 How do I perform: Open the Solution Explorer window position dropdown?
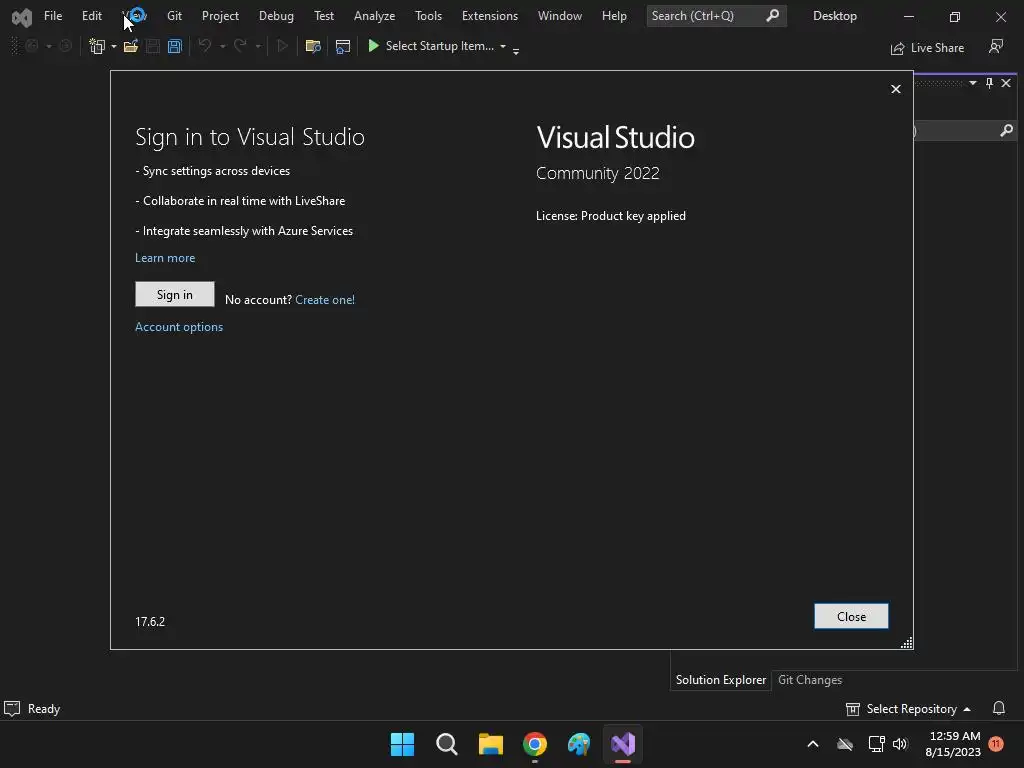pos(973,83)
